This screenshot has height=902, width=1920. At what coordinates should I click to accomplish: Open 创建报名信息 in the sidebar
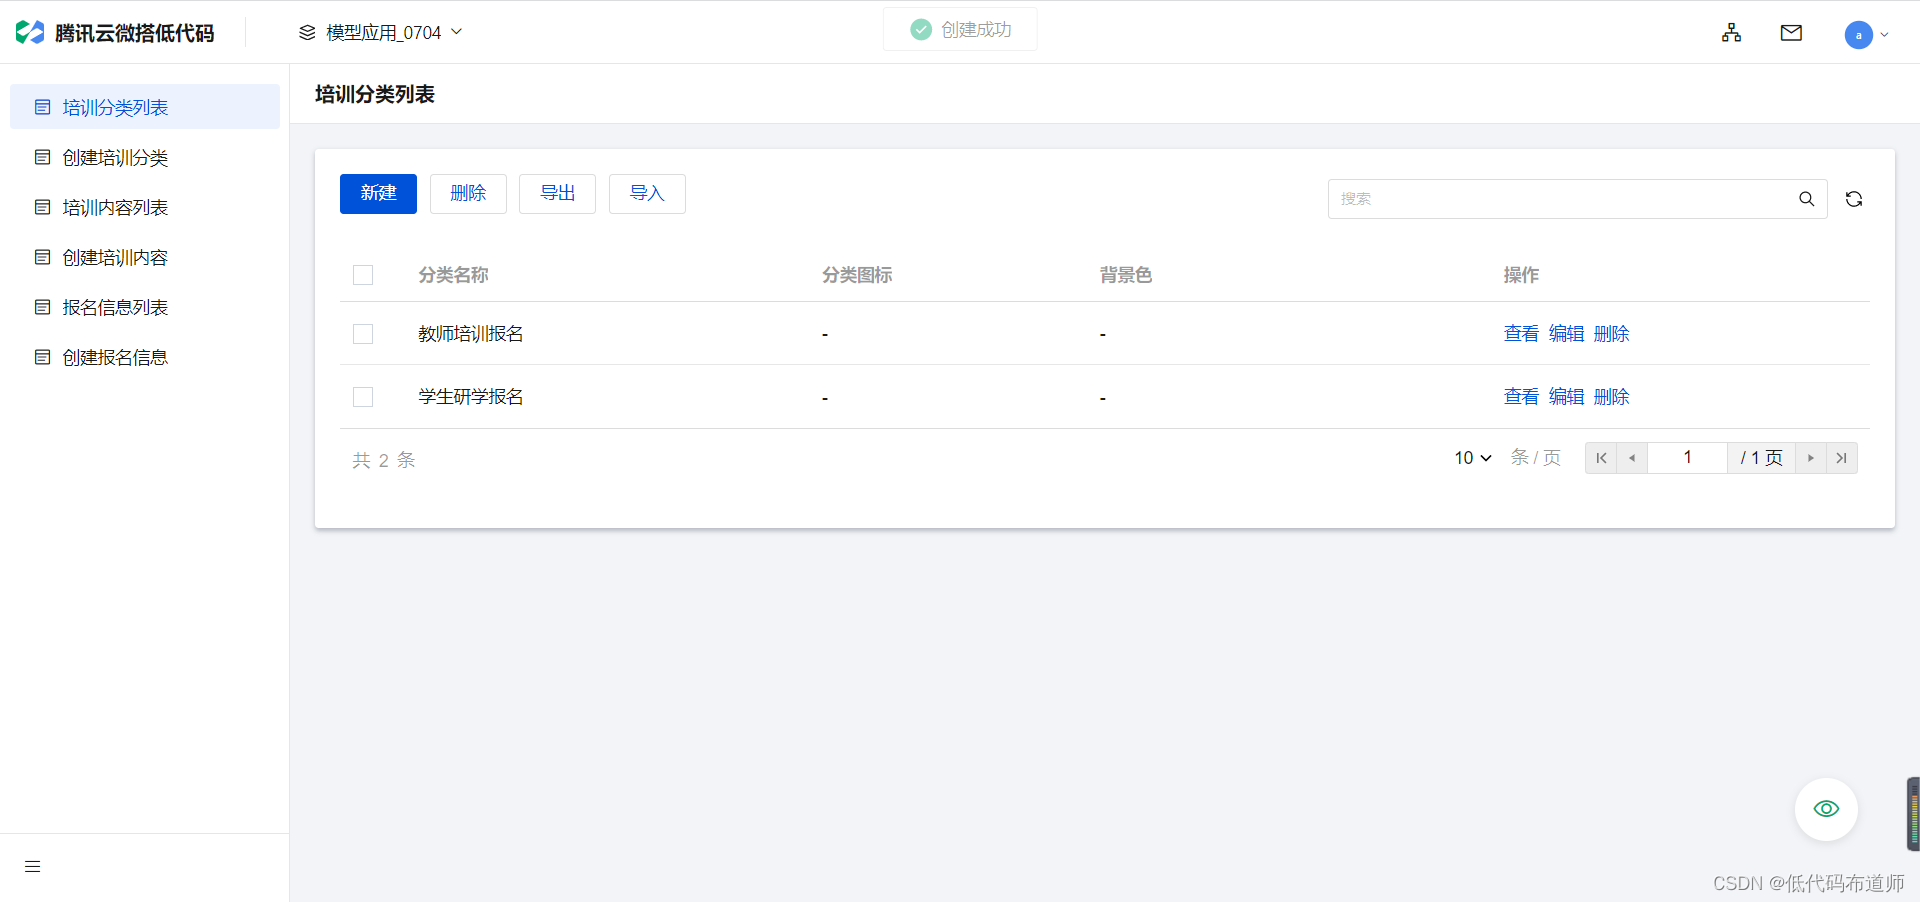pos(145,357)
